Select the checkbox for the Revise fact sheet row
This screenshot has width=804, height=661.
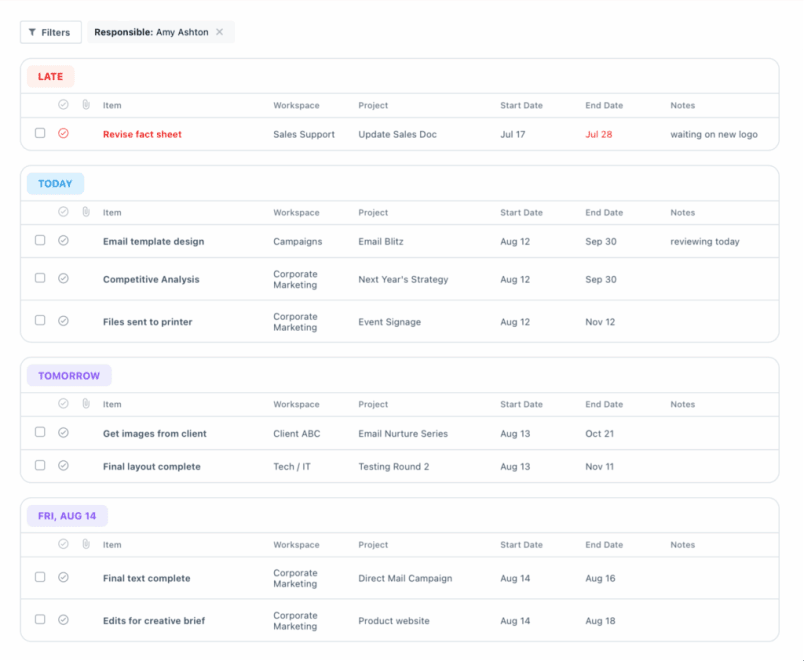(x=38, y=134)
